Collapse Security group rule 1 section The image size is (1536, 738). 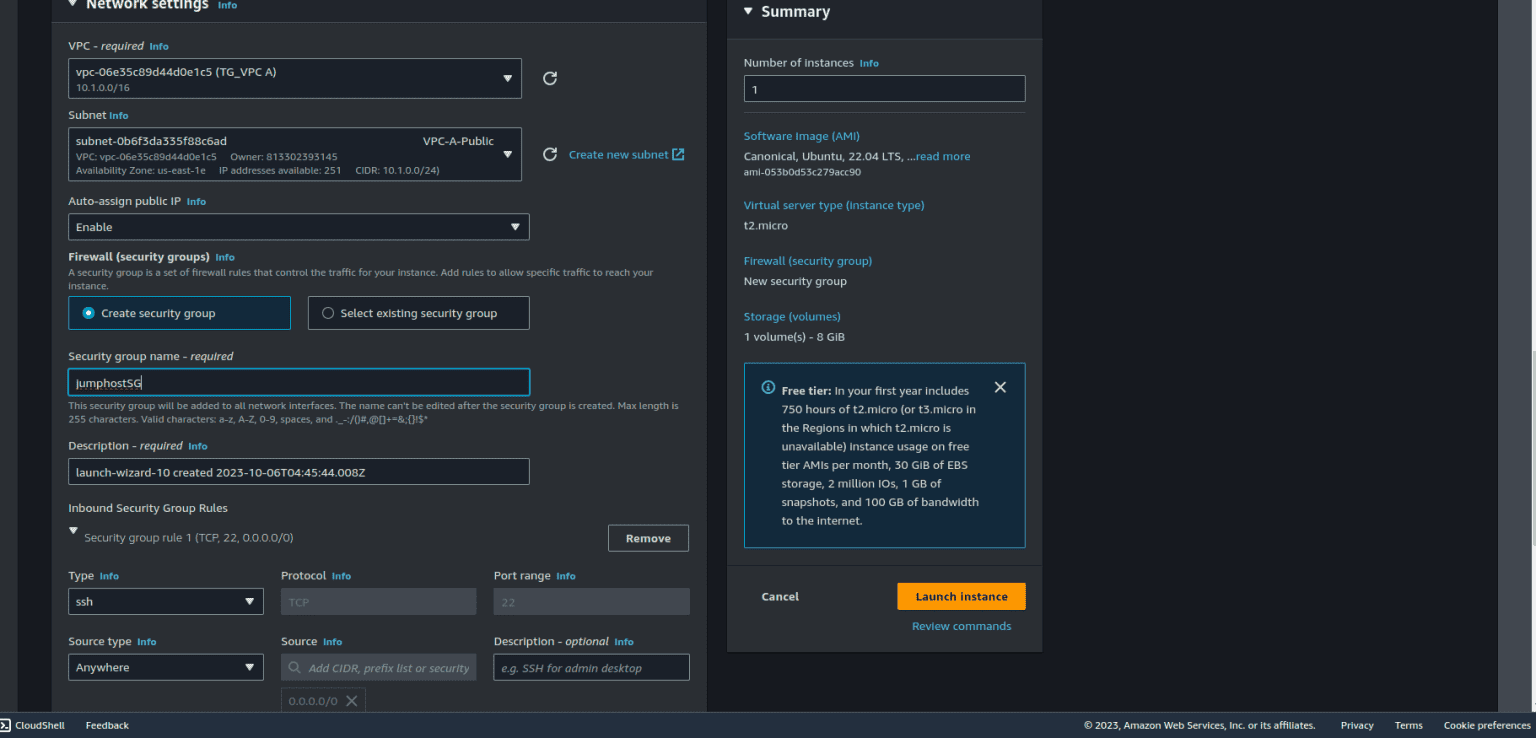tap(73, 531)
